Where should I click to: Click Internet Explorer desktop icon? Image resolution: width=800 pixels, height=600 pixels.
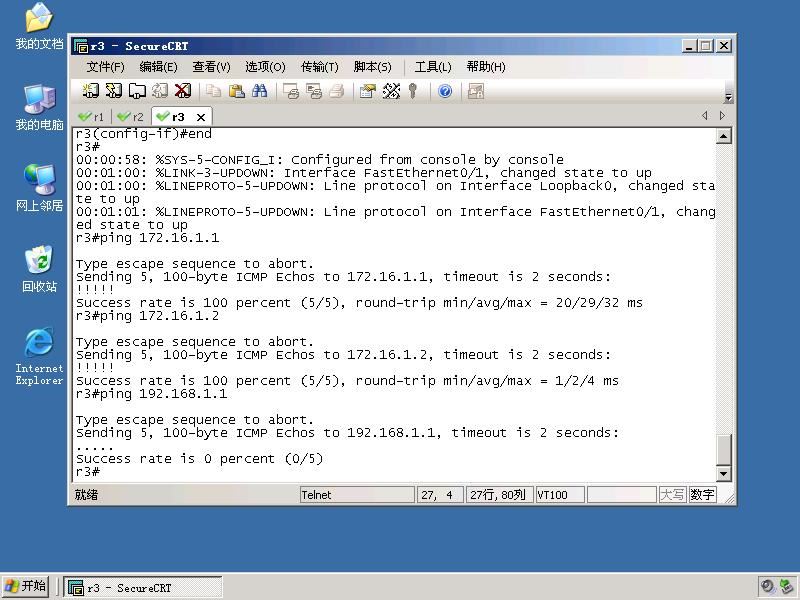click(x=39, y=356)
